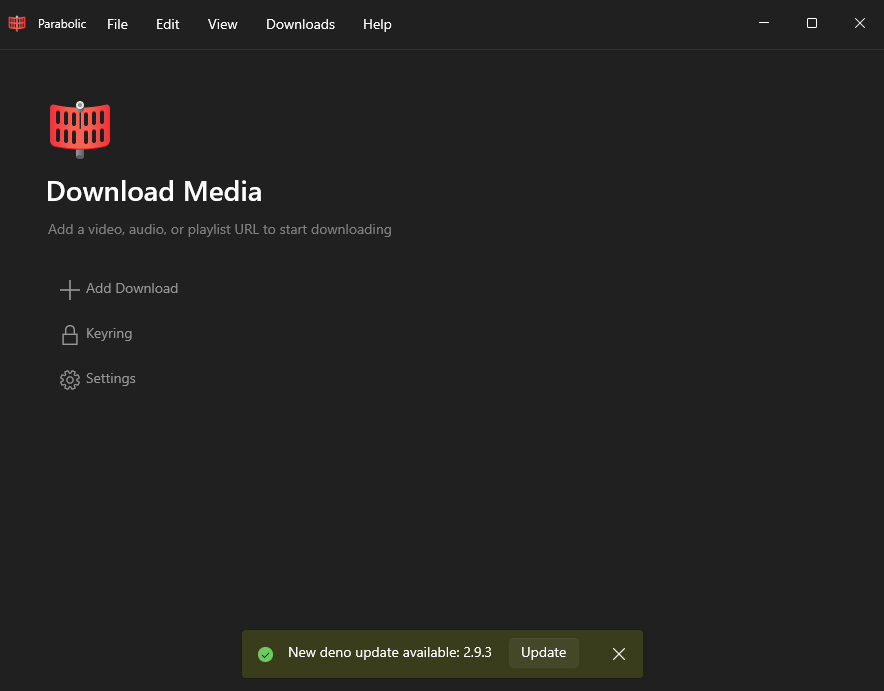Open the File menu
Viewport: 884px width, 691px height.
tap(117, 24)
